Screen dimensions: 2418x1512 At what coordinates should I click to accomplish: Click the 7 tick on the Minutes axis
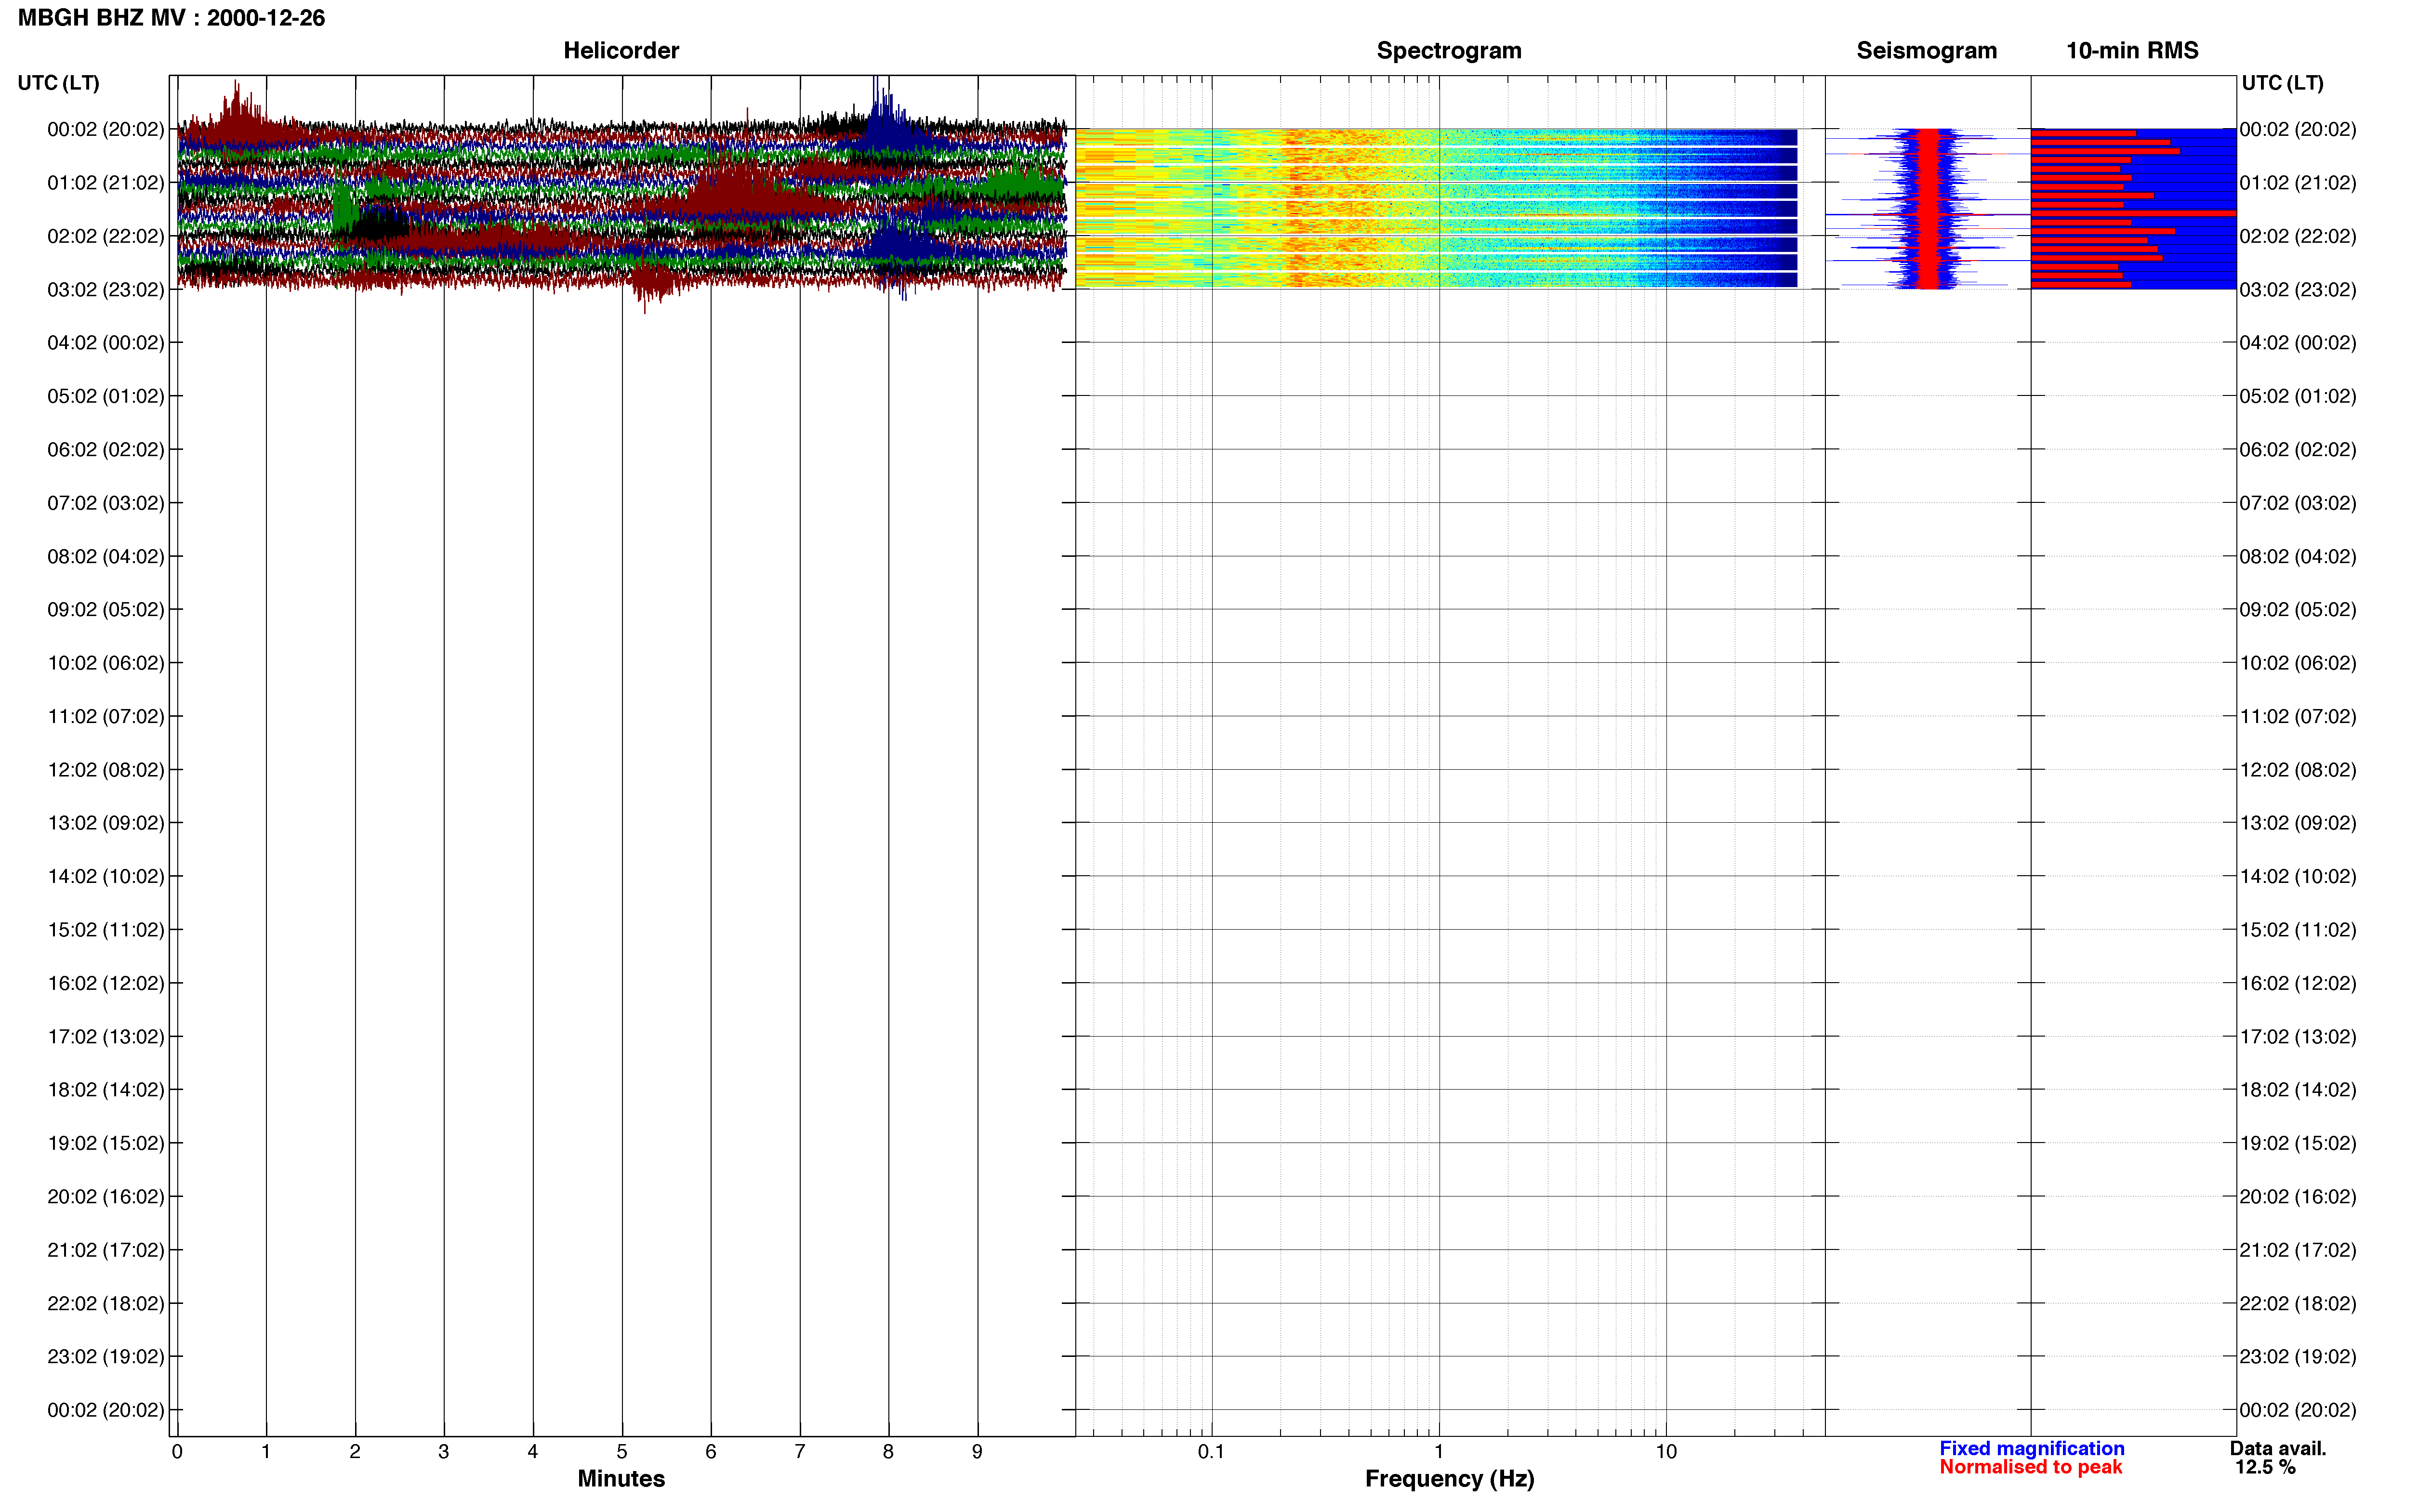coord(800,1451)
